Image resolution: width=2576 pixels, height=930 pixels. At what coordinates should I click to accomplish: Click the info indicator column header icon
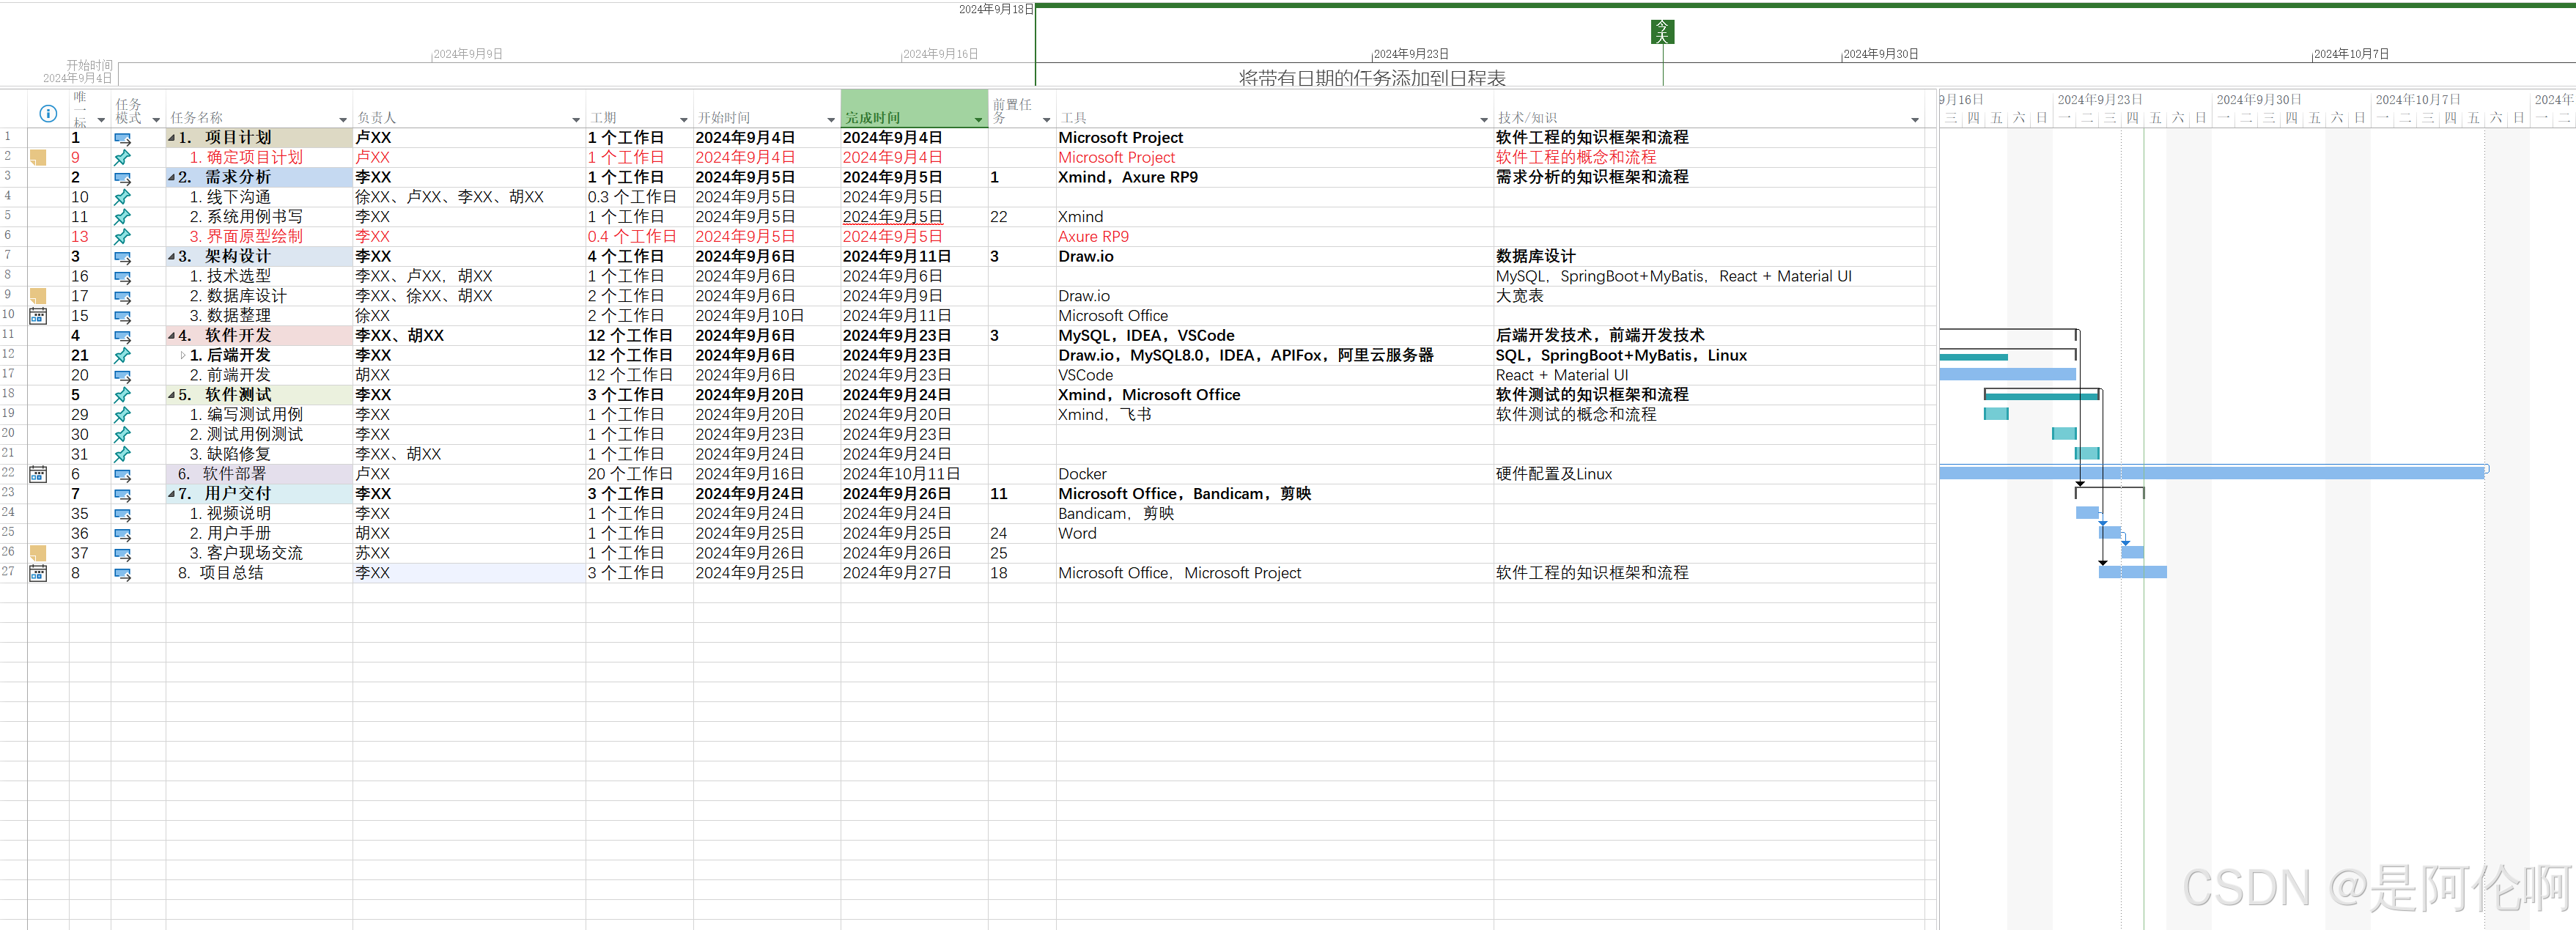[x=47, y=113]
